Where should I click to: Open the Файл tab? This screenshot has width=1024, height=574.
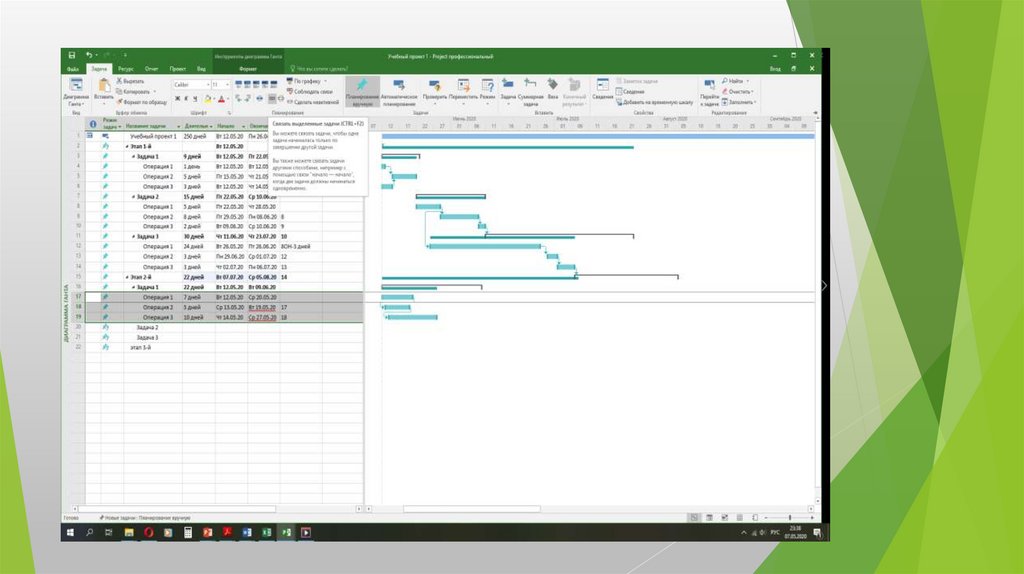pos(72,69)
